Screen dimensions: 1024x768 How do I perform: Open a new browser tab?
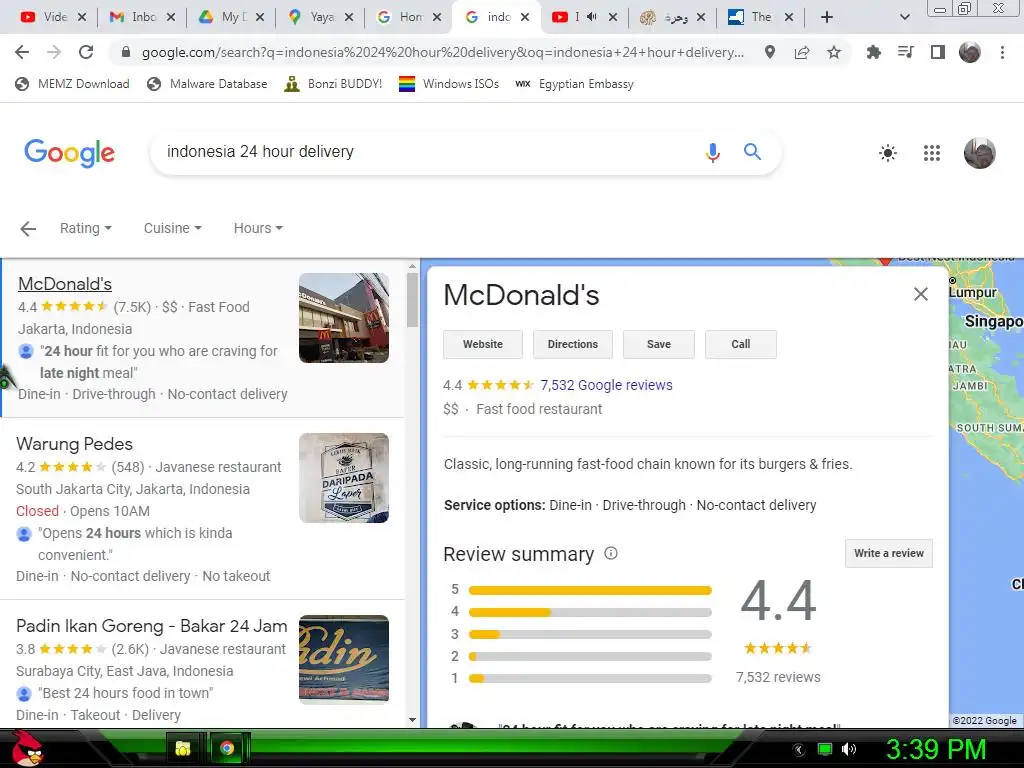pos(827,17)
